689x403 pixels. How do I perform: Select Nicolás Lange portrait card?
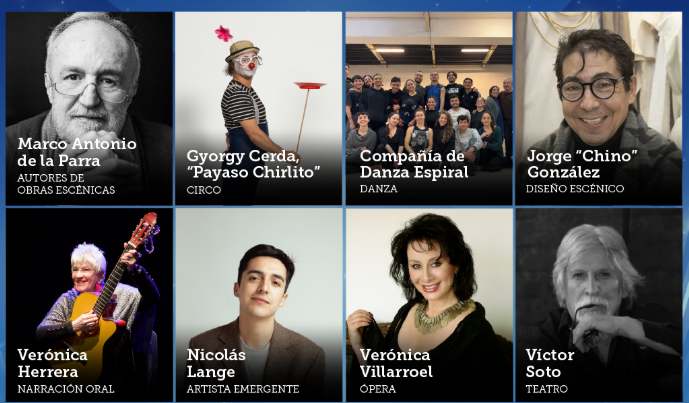(x=259, y=305)
